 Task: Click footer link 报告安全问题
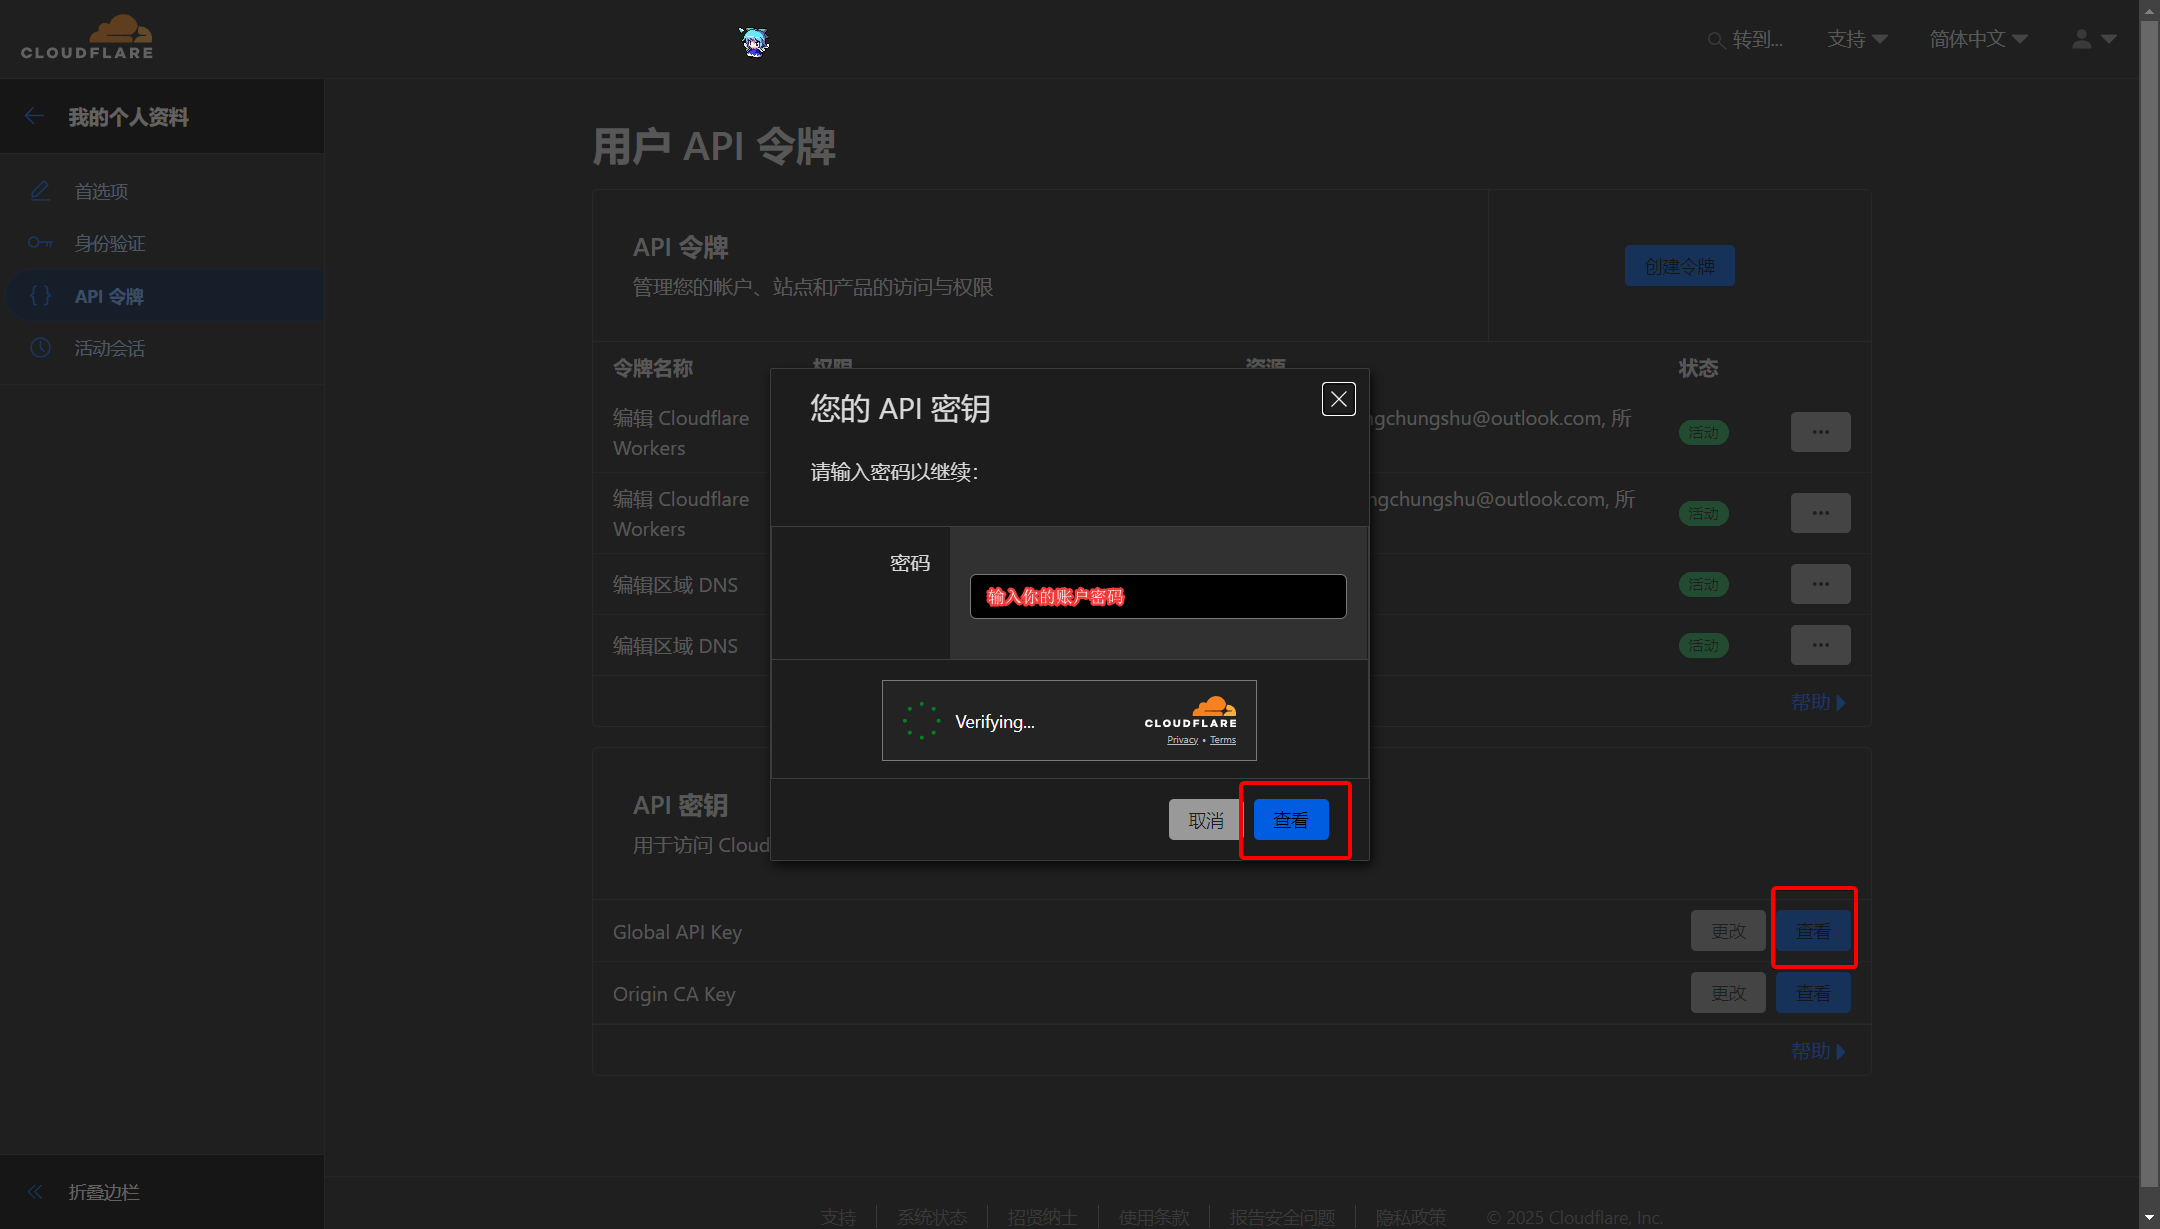click(1282, 1217)
